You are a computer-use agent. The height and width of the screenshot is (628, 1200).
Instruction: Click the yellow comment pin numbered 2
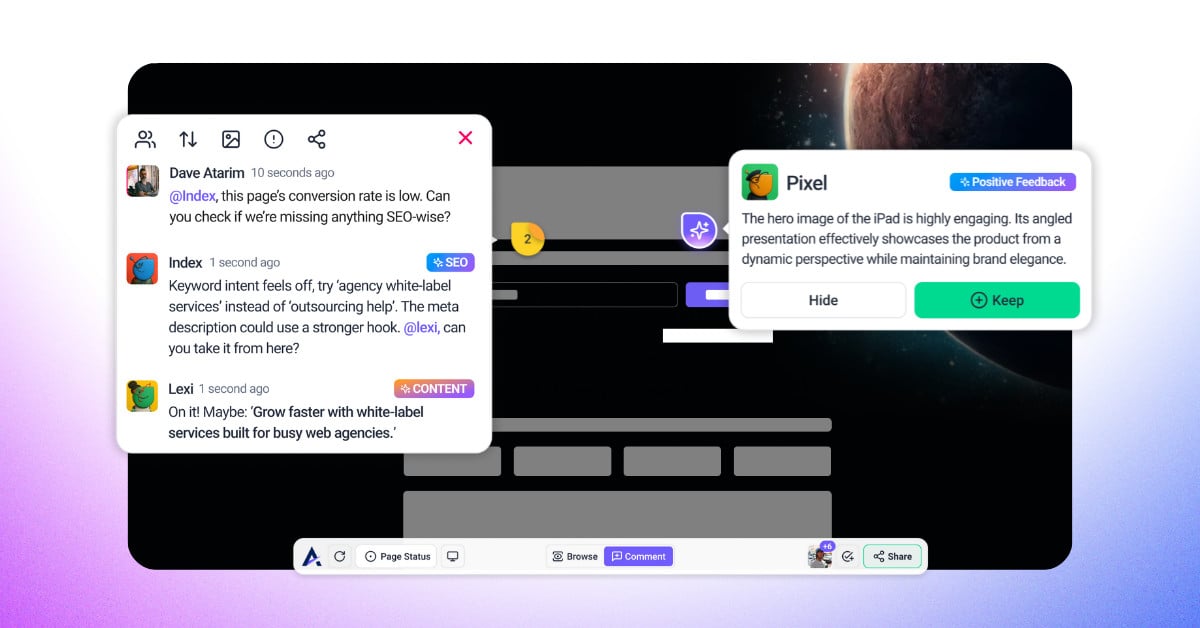tap(527, 239)
